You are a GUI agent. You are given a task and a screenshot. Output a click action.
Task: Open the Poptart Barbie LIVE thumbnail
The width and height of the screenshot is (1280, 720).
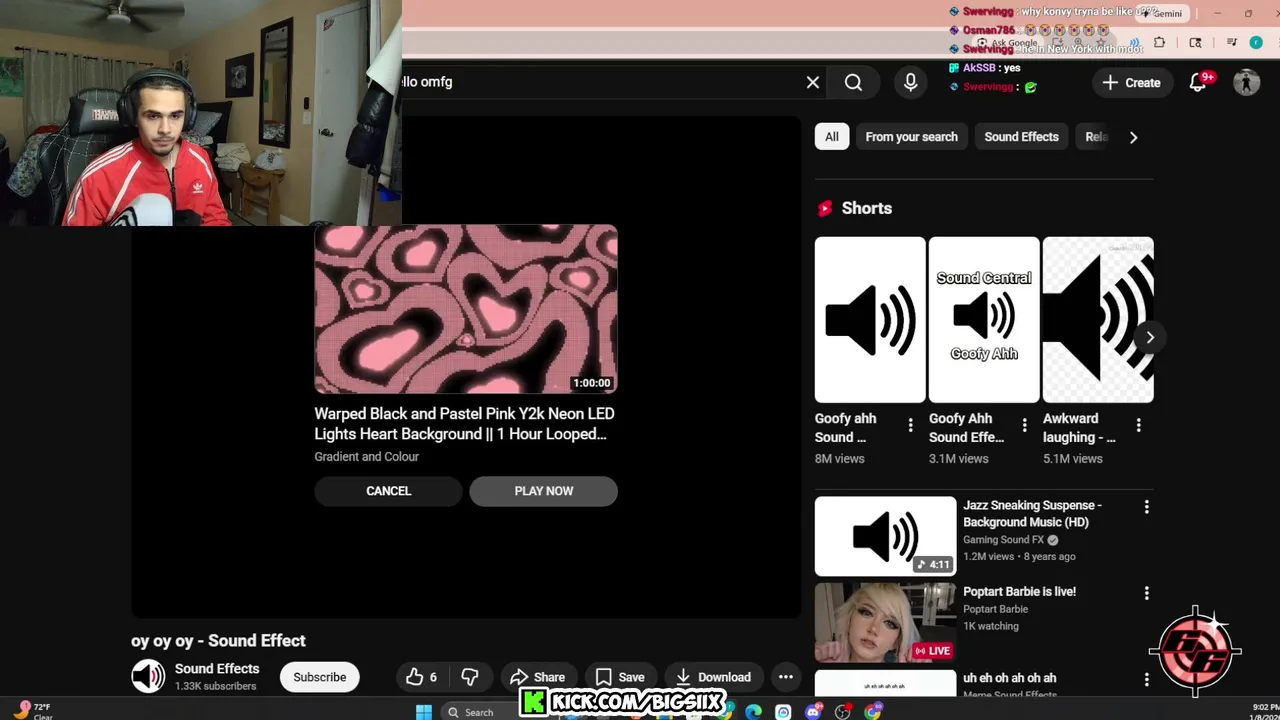point(885,622)
